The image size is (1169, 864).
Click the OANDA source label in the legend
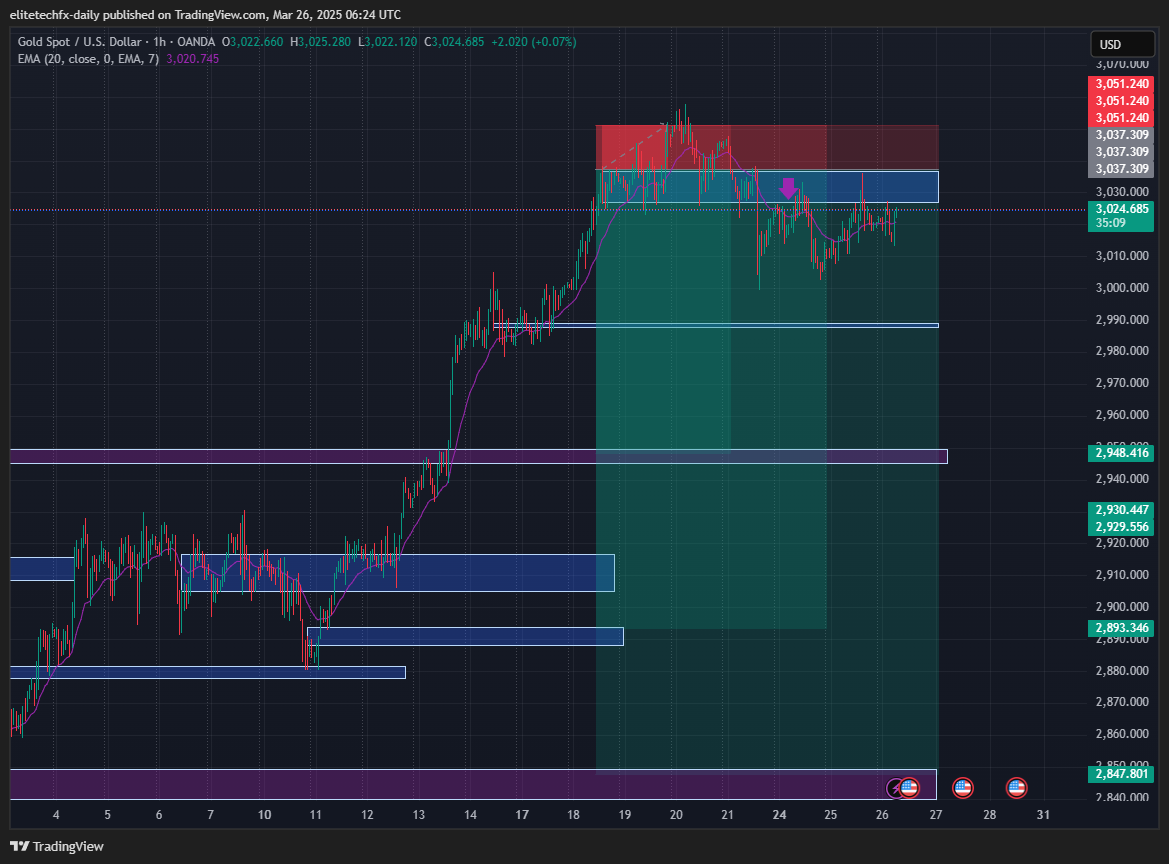[196, 42]
